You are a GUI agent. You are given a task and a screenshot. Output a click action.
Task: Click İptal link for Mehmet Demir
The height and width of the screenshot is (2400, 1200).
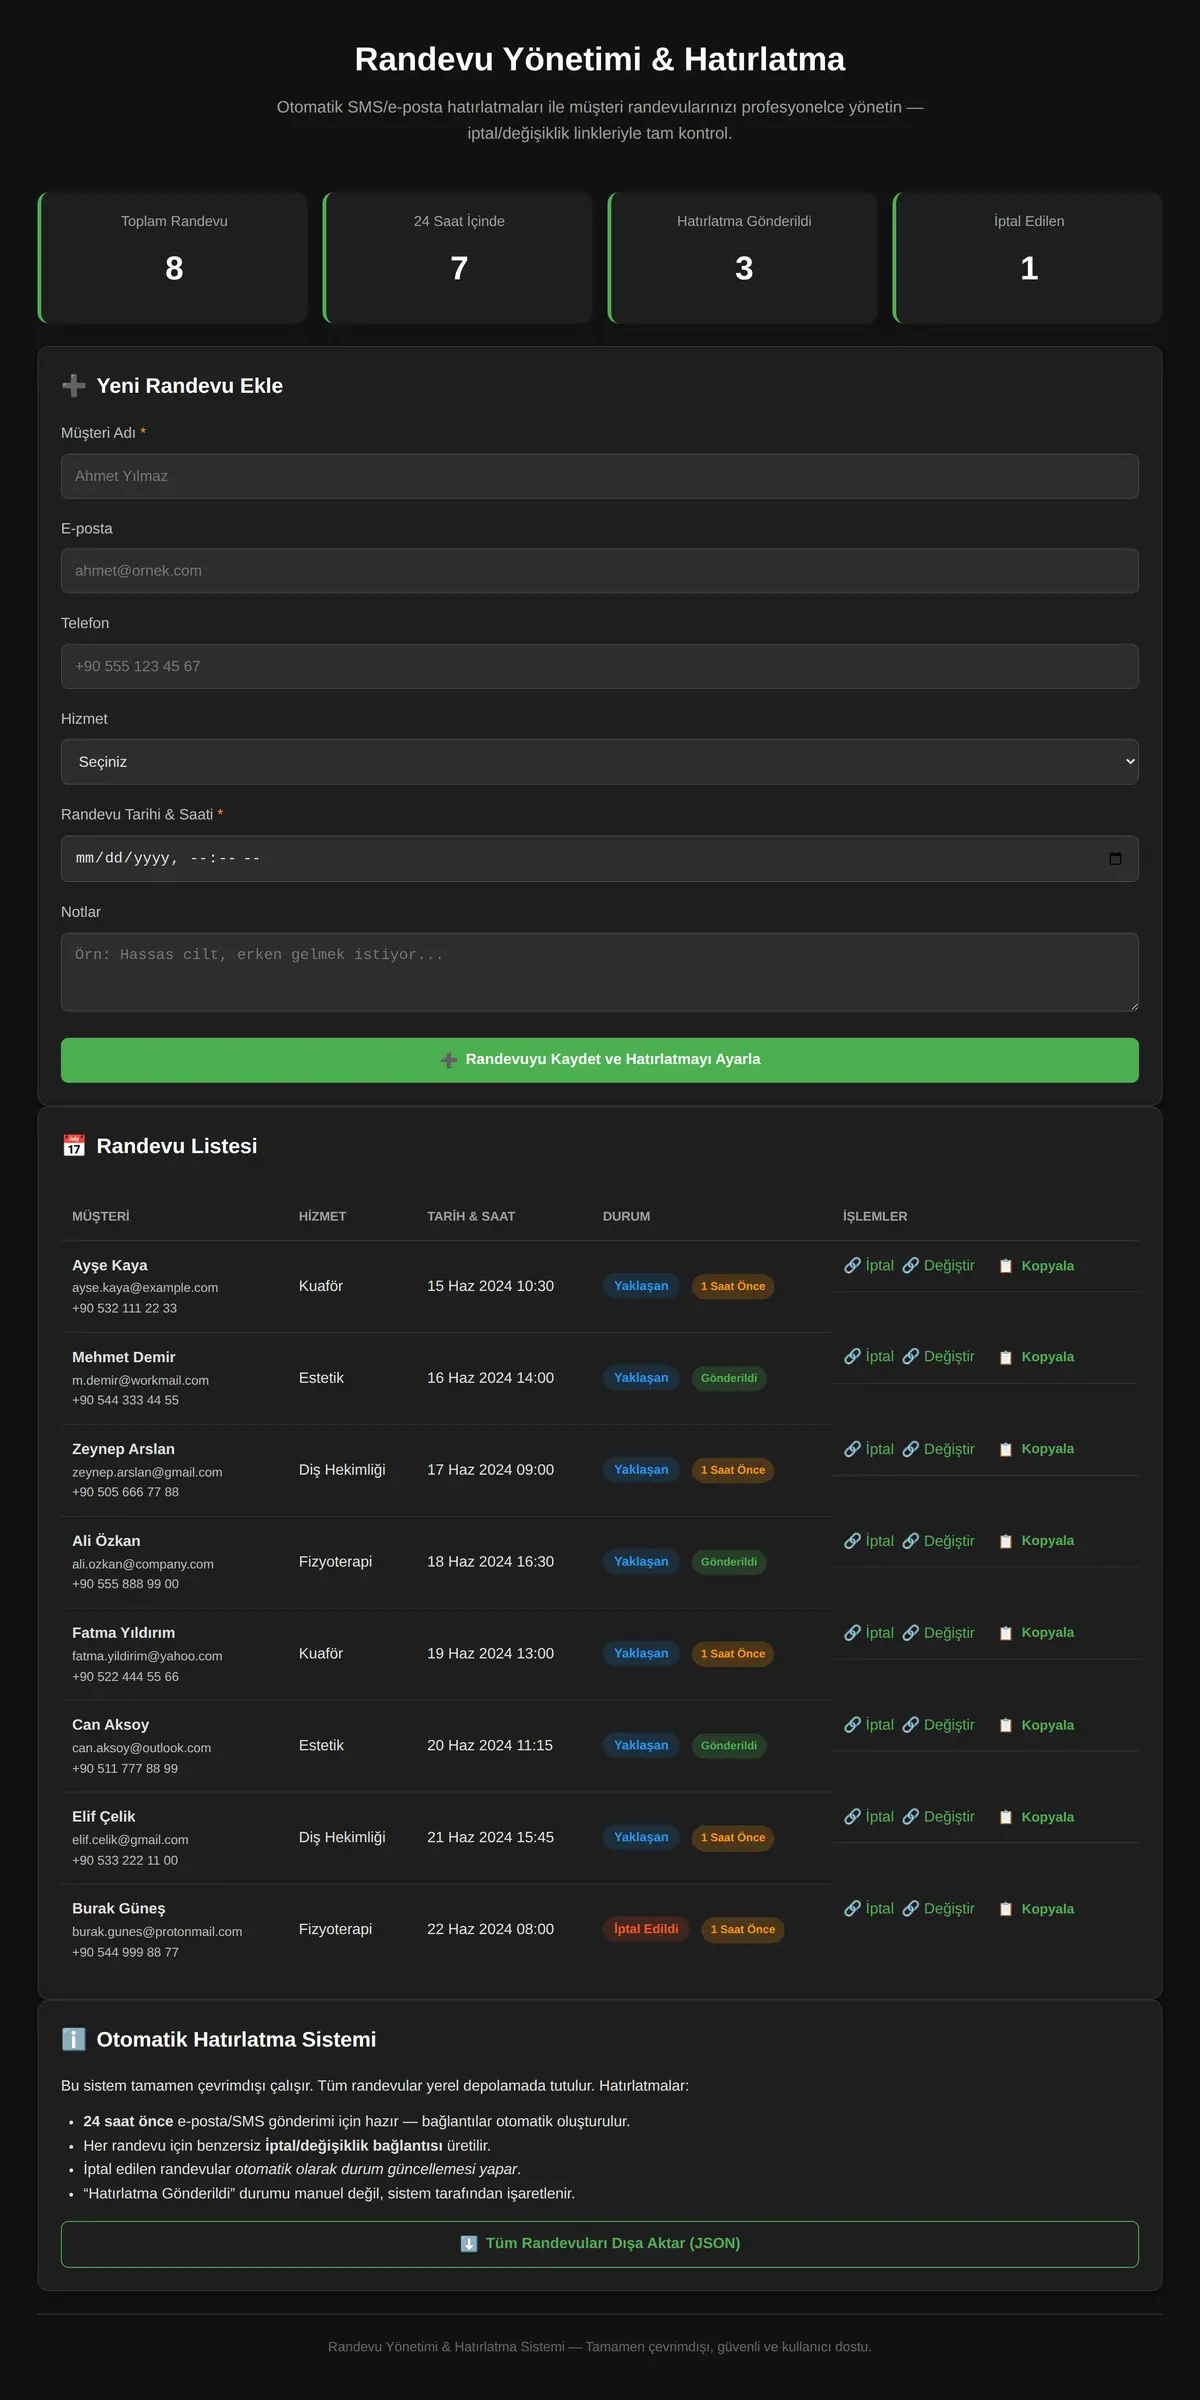pos(869,1357)
